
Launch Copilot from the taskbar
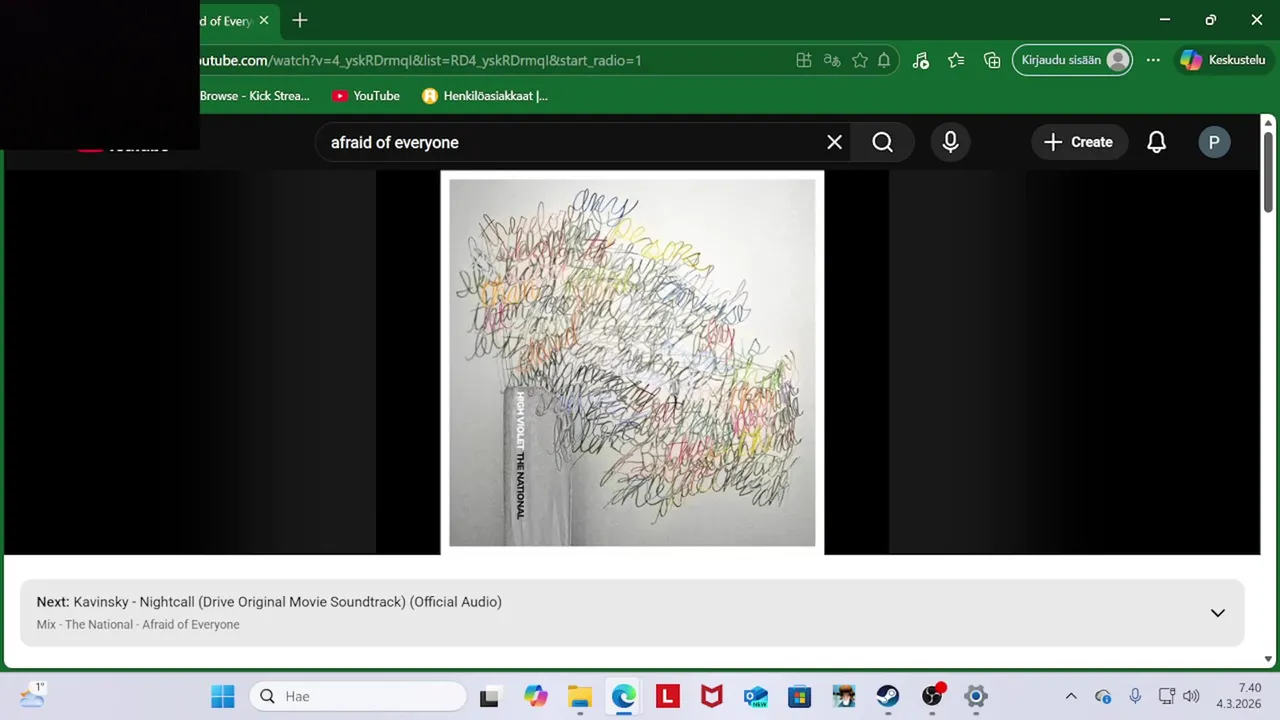pyautogui.click(x=536, y=696)
